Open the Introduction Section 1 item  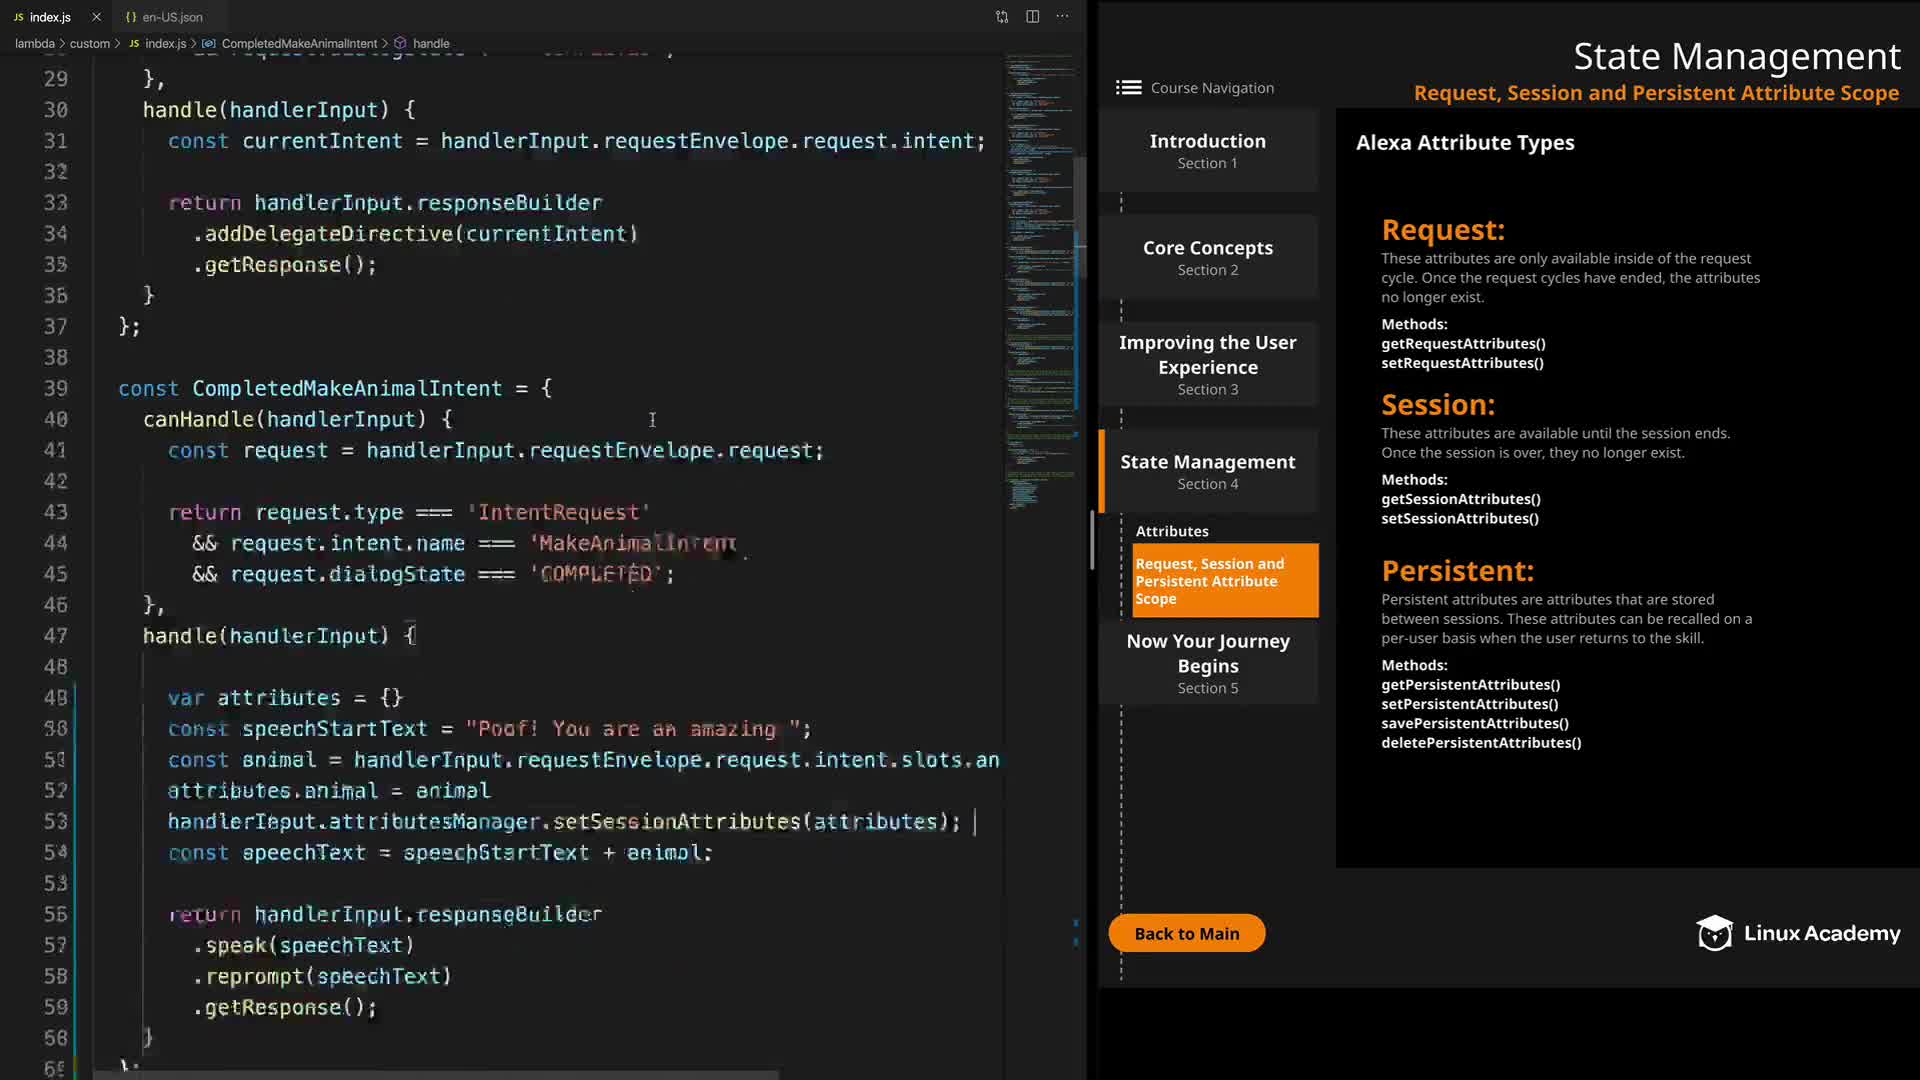(x=1207, y=151)
